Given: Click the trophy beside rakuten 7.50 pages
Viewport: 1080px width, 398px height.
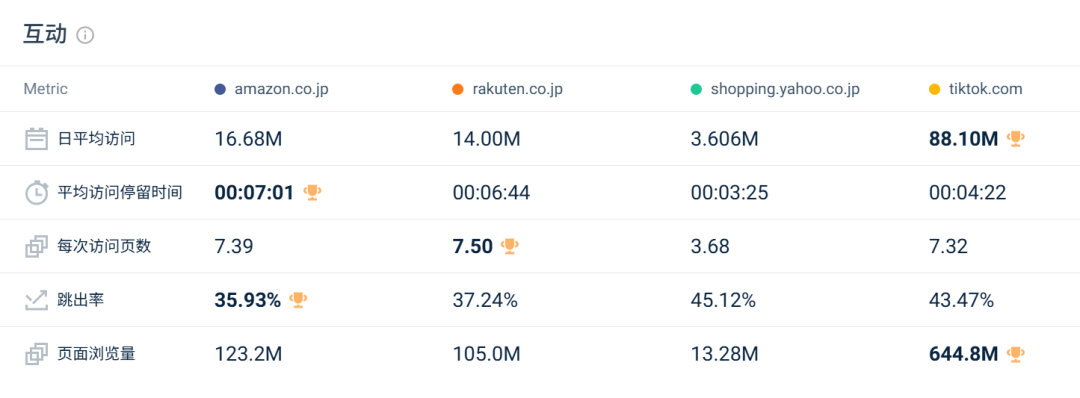Looking at the screenshot, I should tap(510, 246).
